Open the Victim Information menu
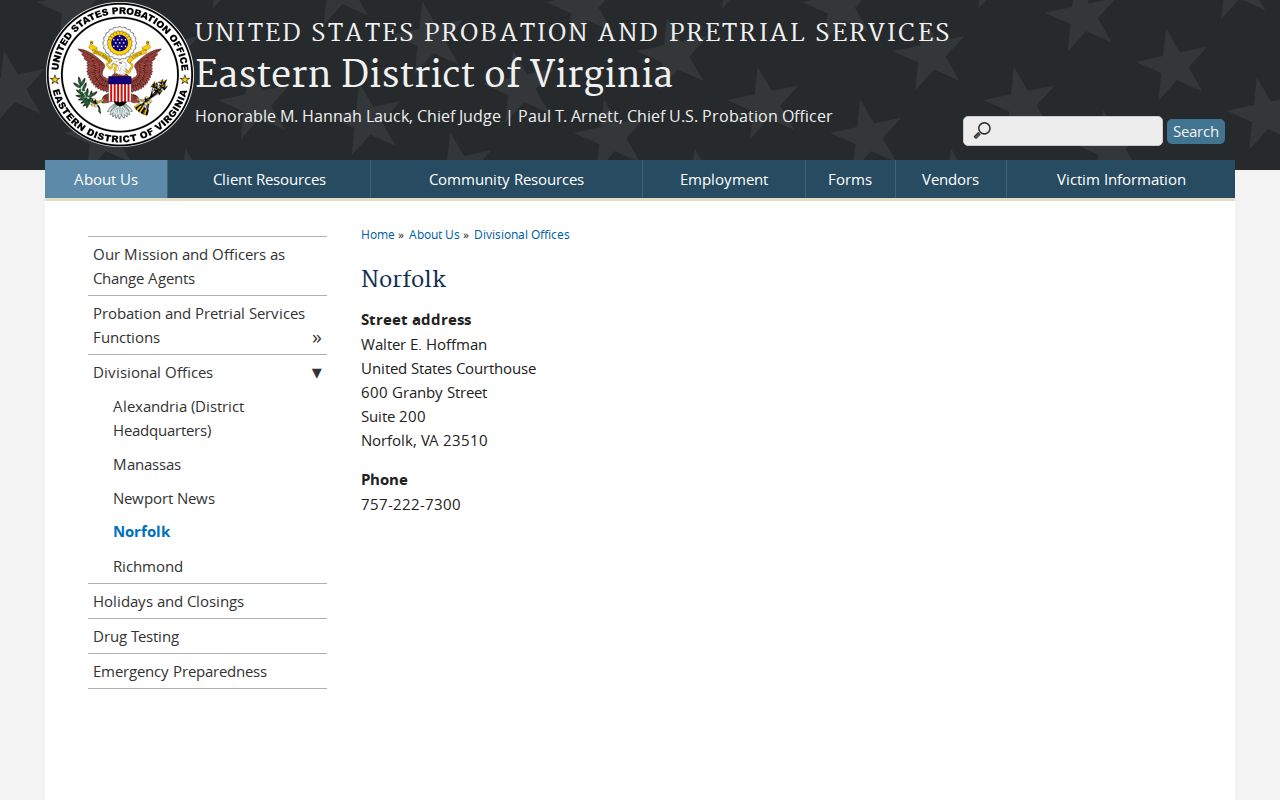 tap(1121, 180)
